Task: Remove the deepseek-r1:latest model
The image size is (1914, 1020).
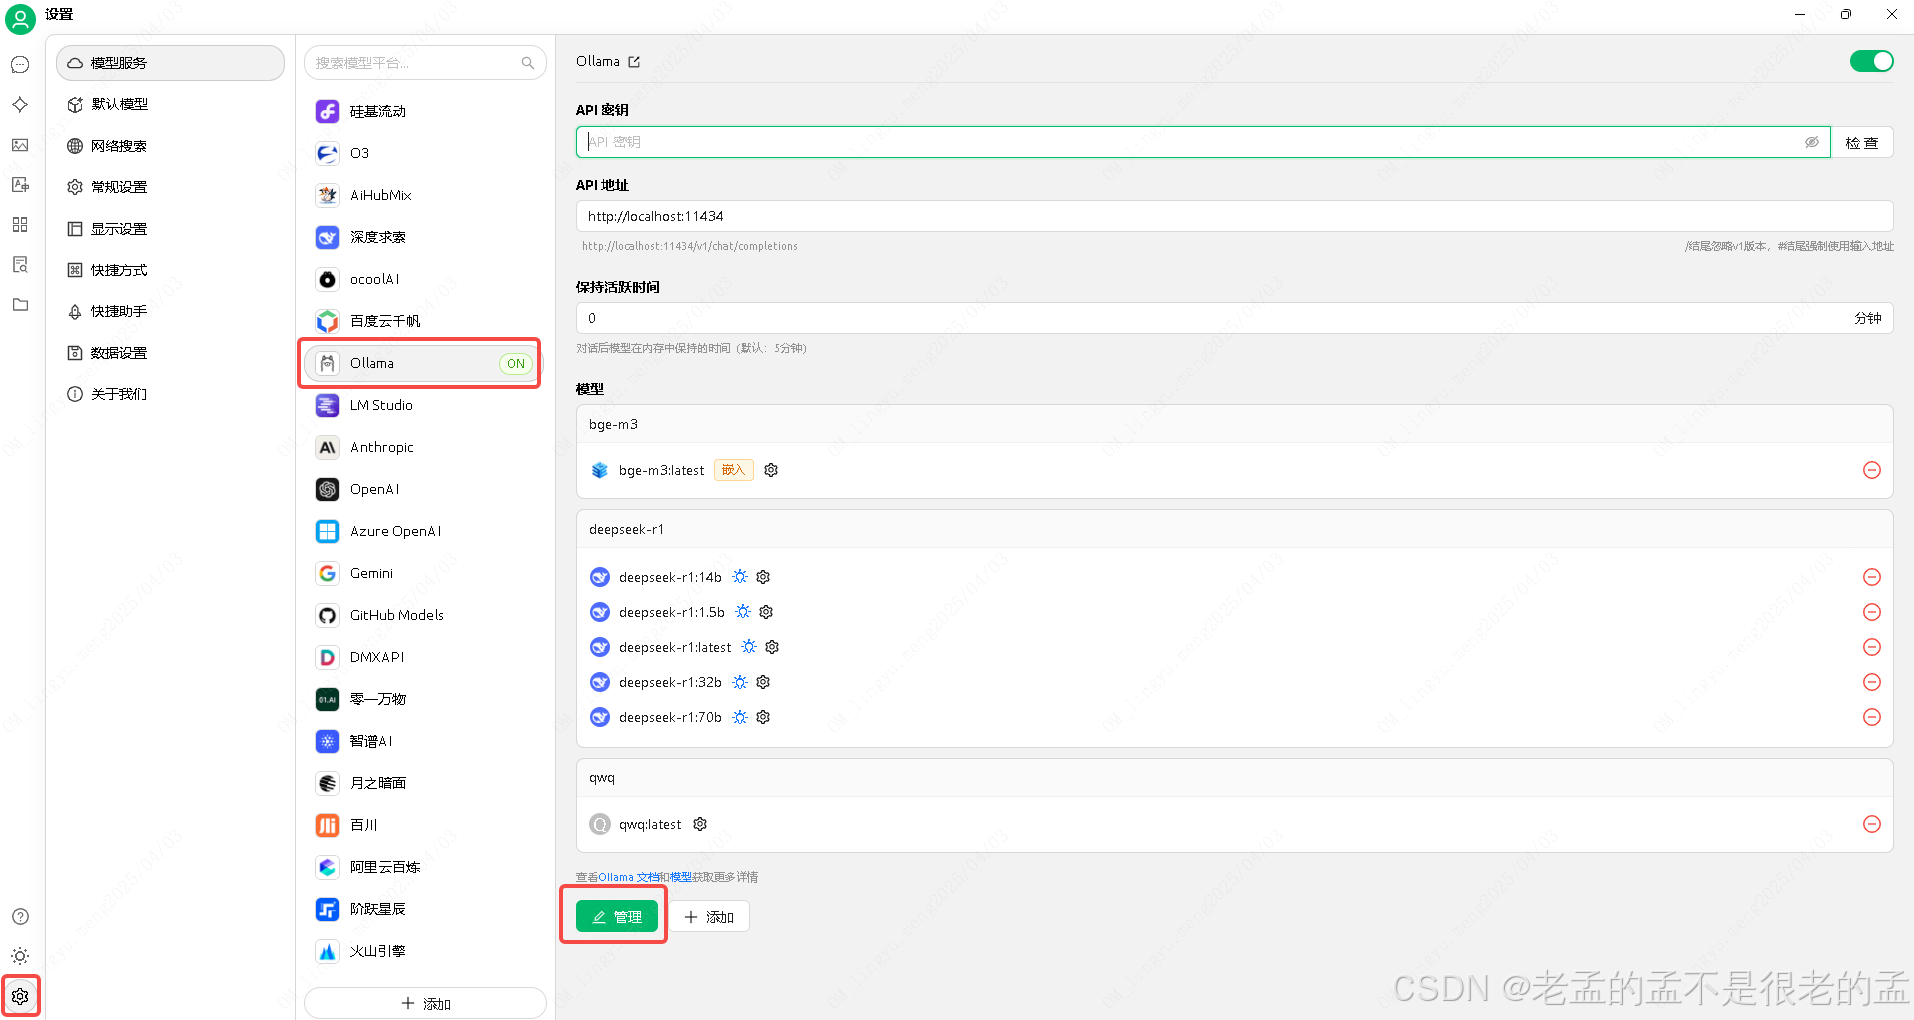Action: coord(1872,647)
